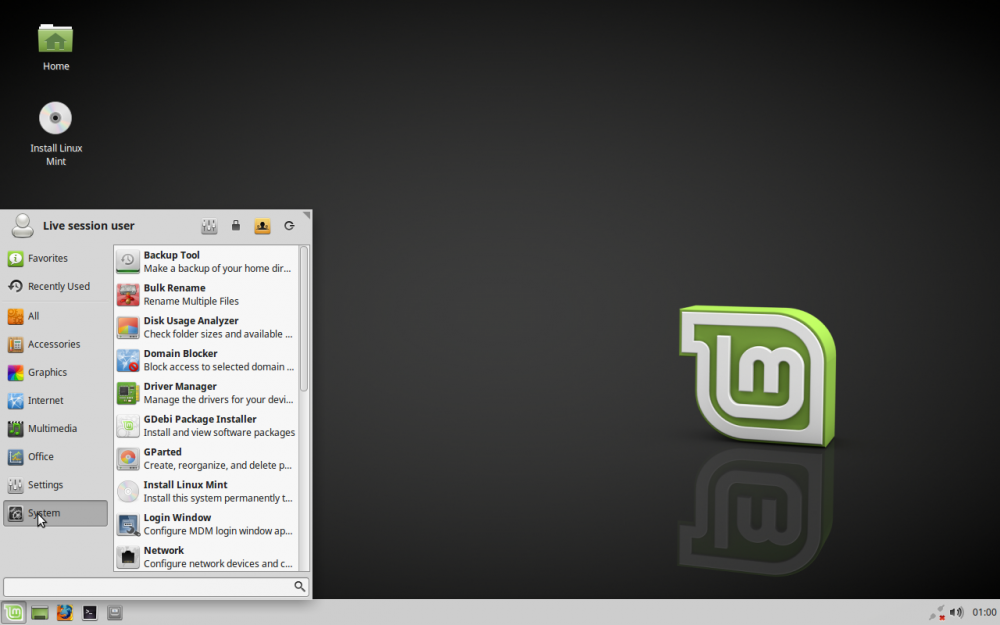Open the Accessories category
The height and width of the screenshot is (625, 1000).
click(55, 344)
